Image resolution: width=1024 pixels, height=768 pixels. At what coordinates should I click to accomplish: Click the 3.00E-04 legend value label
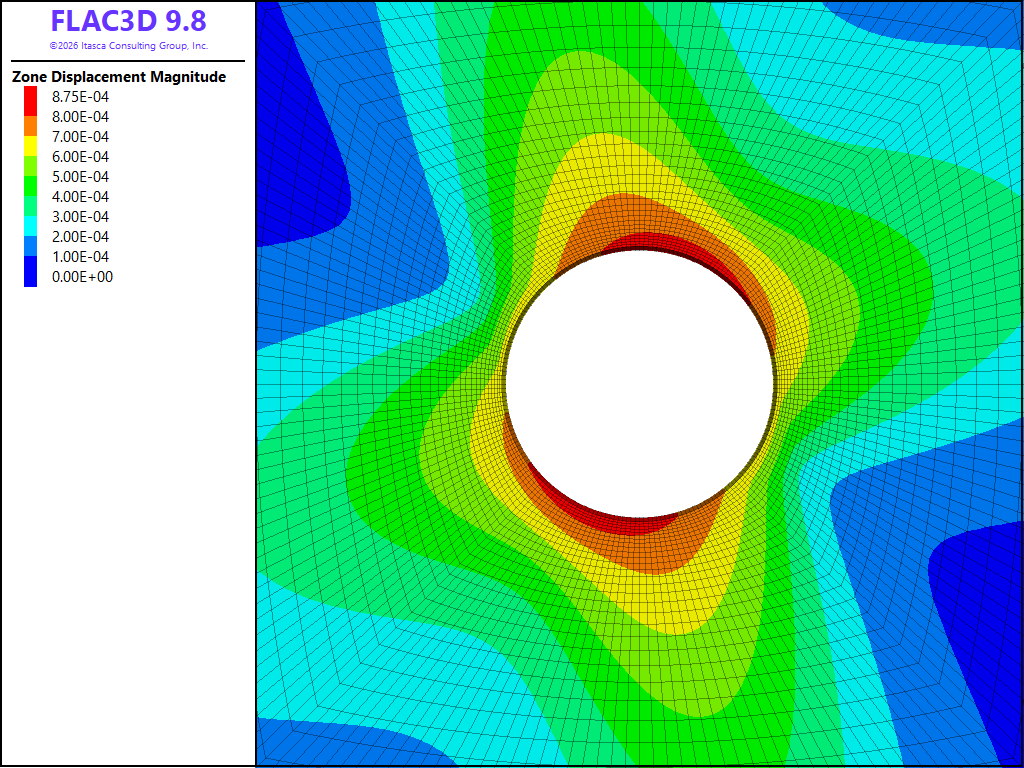point(80,217)
